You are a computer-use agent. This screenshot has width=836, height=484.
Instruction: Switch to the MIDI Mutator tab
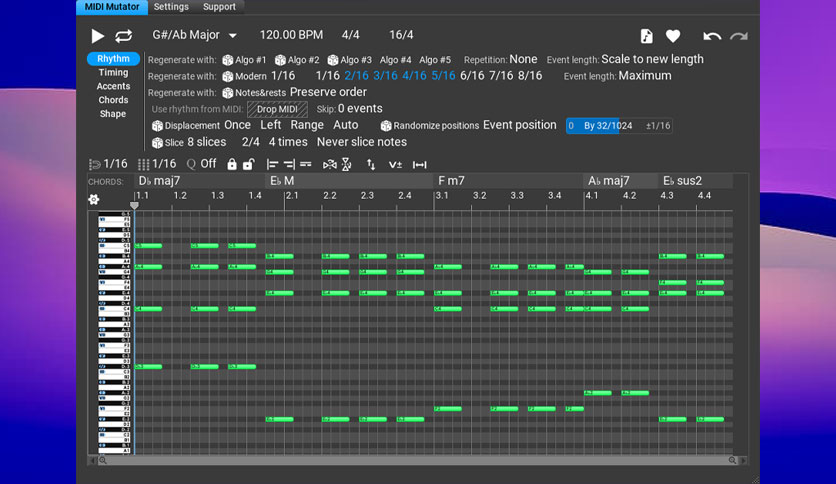click(111, 7)
